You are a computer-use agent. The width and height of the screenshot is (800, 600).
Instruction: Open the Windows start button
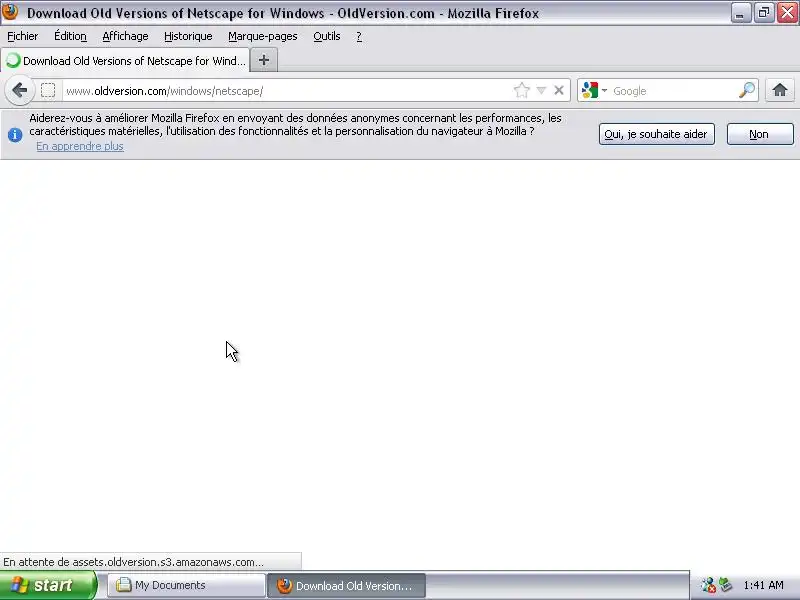pos(48,585)
